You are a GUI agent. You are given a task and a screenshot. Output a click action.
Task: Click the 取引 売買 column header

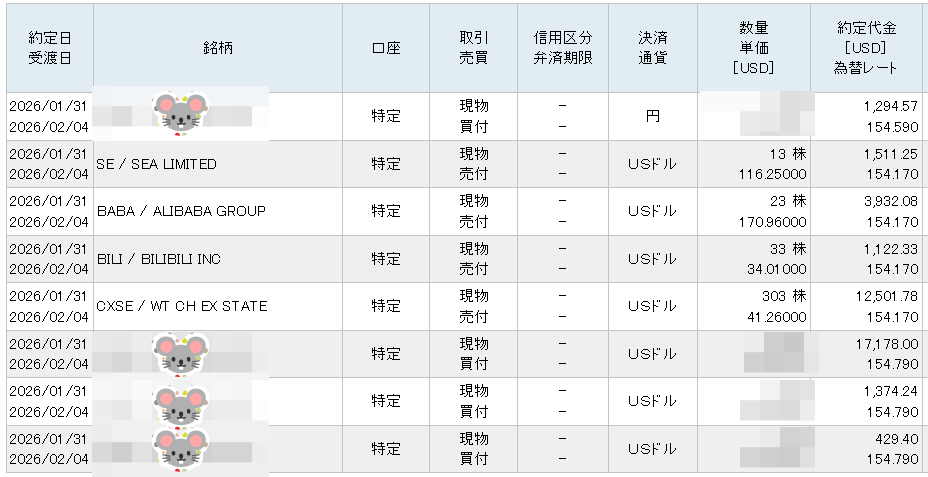[473, 48]
